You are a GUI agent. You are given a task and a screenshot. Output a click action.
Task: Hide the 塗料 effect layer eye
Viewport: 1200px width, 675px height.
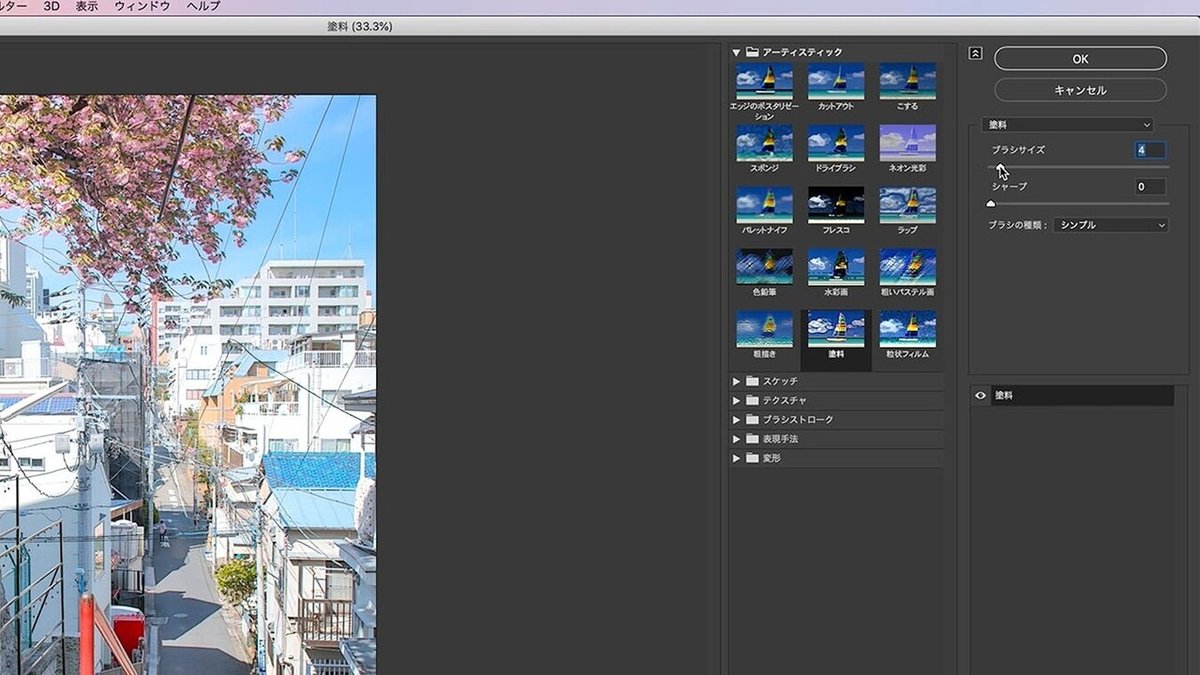pos(980,396)
